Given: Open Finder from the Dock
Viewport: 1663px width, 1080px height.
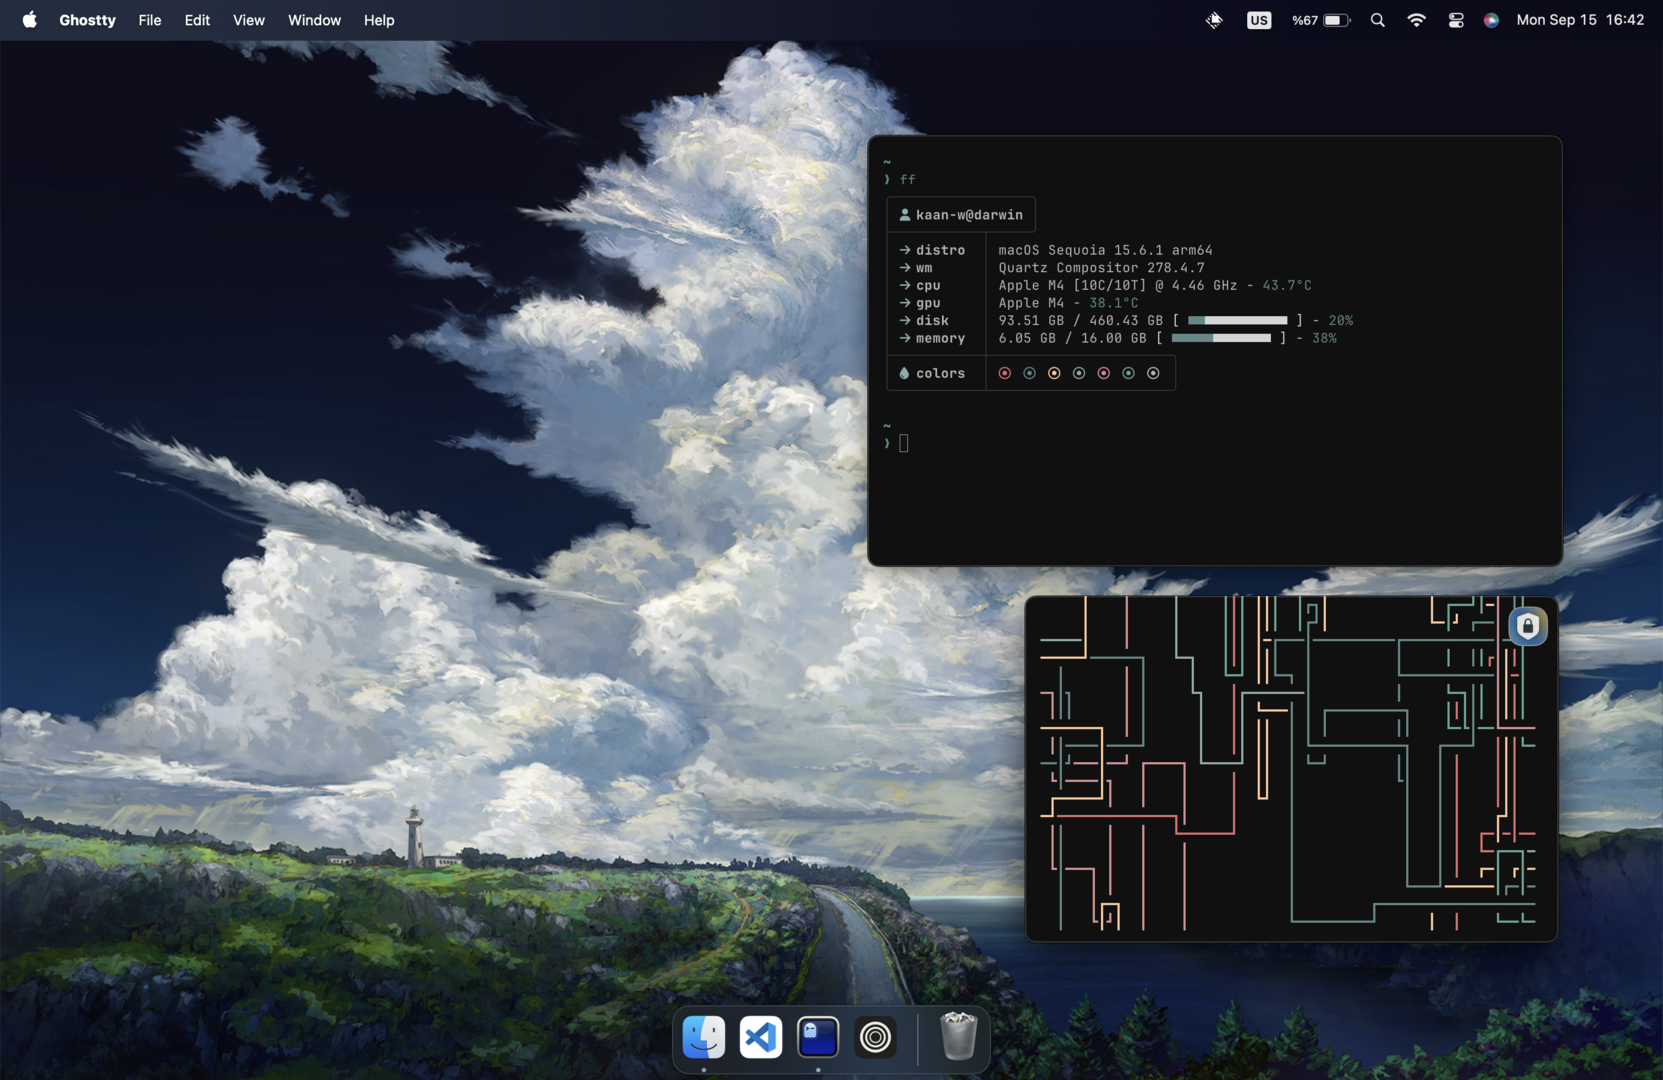Looking at the screenshot, I should pos(704,1037).
